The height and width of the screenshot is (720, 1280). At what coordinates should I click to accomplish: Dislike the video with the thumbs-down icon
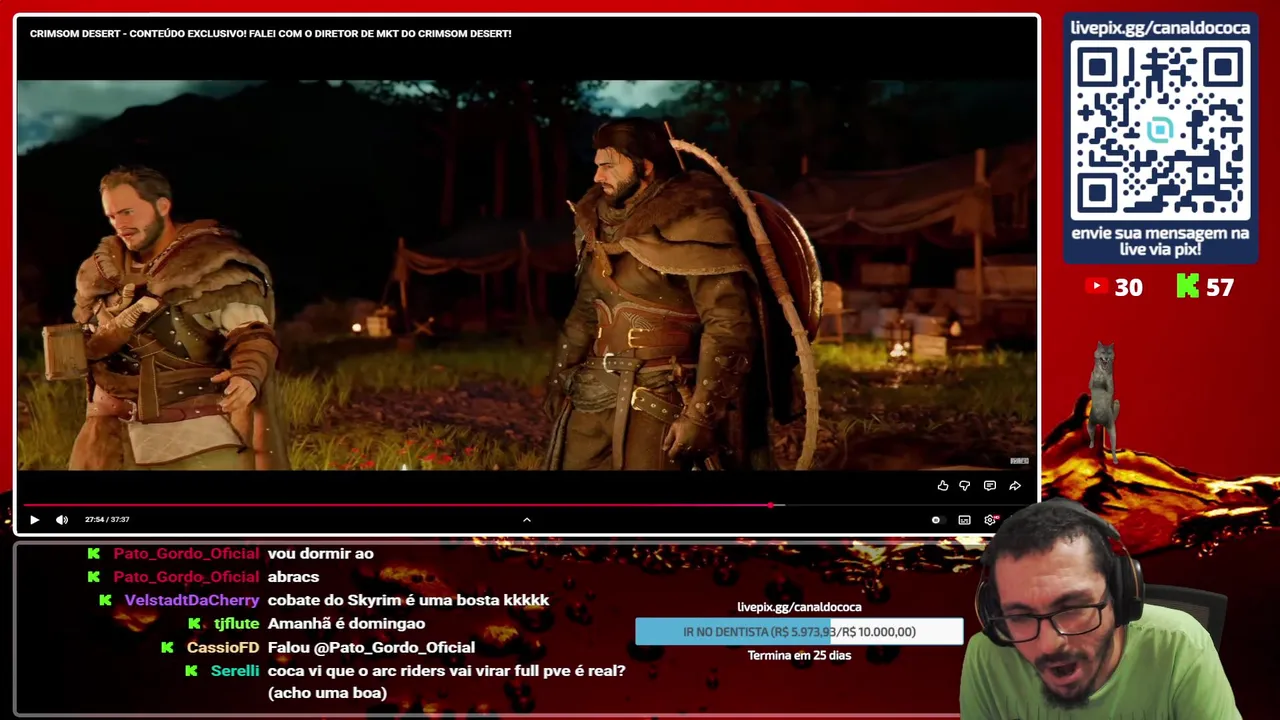pyautogui.click(x=965, y=486)
